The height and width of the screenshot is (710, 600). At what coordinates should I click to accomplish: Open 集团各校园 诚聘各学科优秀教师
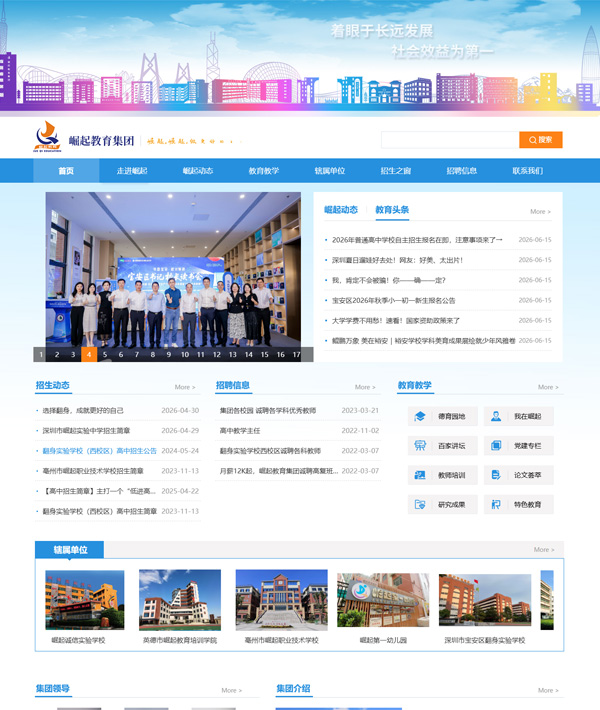[x=268, y=410]
